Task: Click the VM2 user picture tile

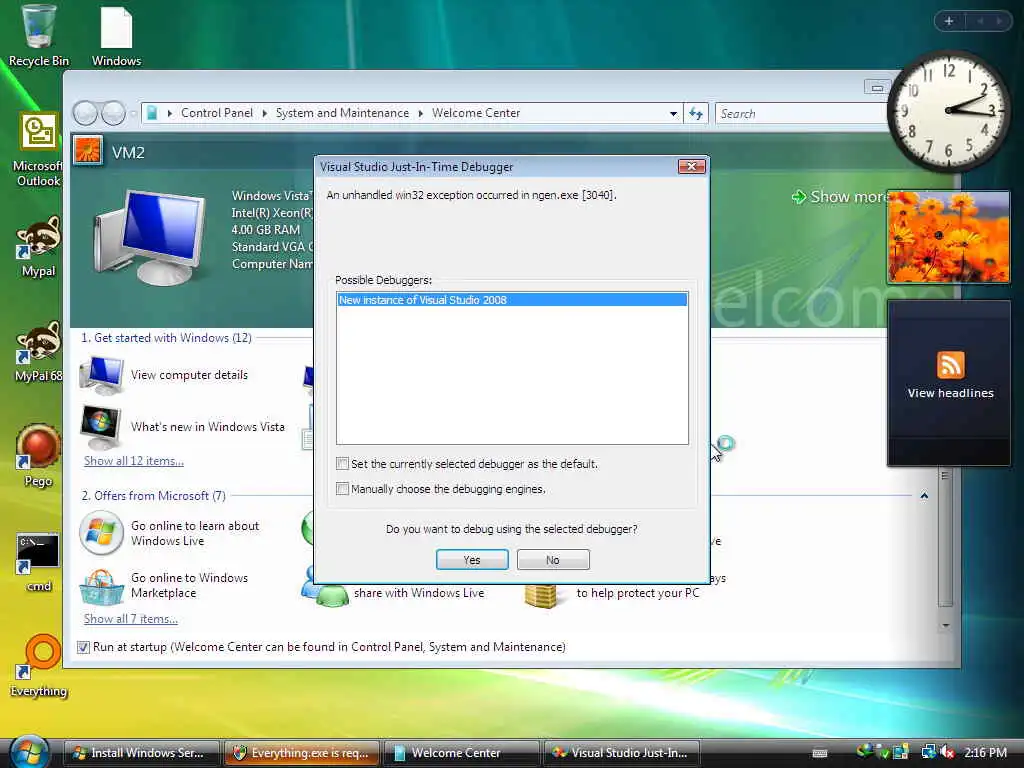Action: [x=88, y=152]
